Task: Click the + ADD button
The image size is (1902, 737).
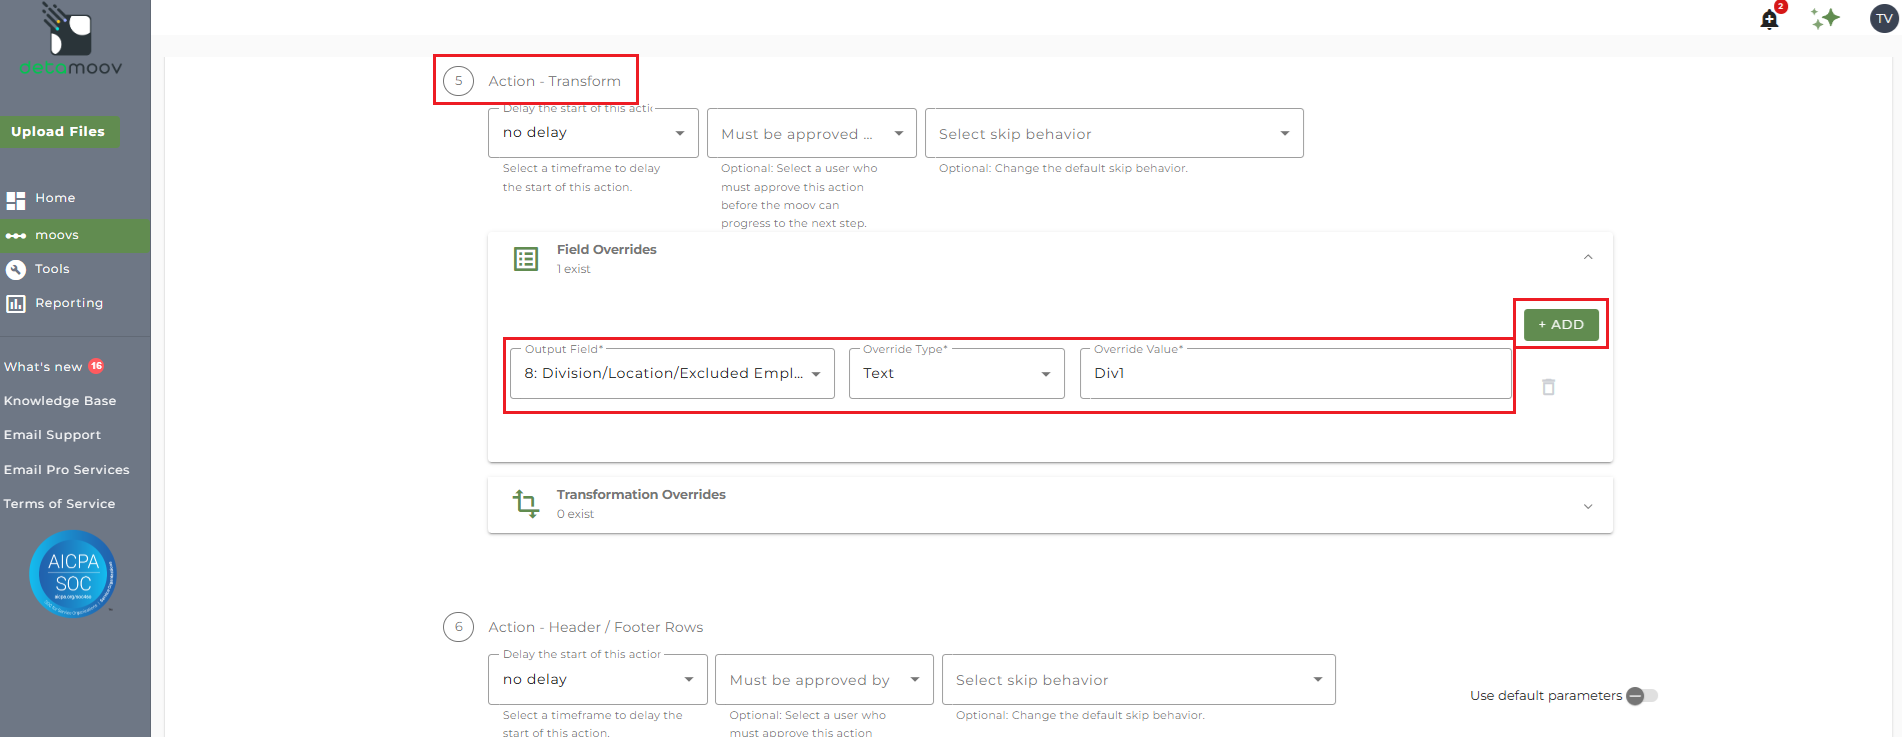Action: click(x=1560, y=325)
